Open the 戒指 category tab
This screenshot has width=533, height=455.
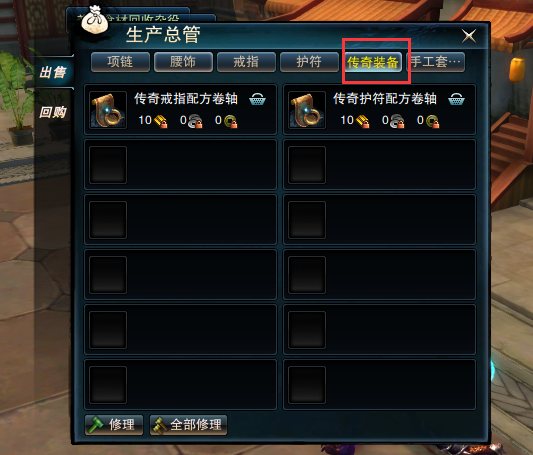246,62
